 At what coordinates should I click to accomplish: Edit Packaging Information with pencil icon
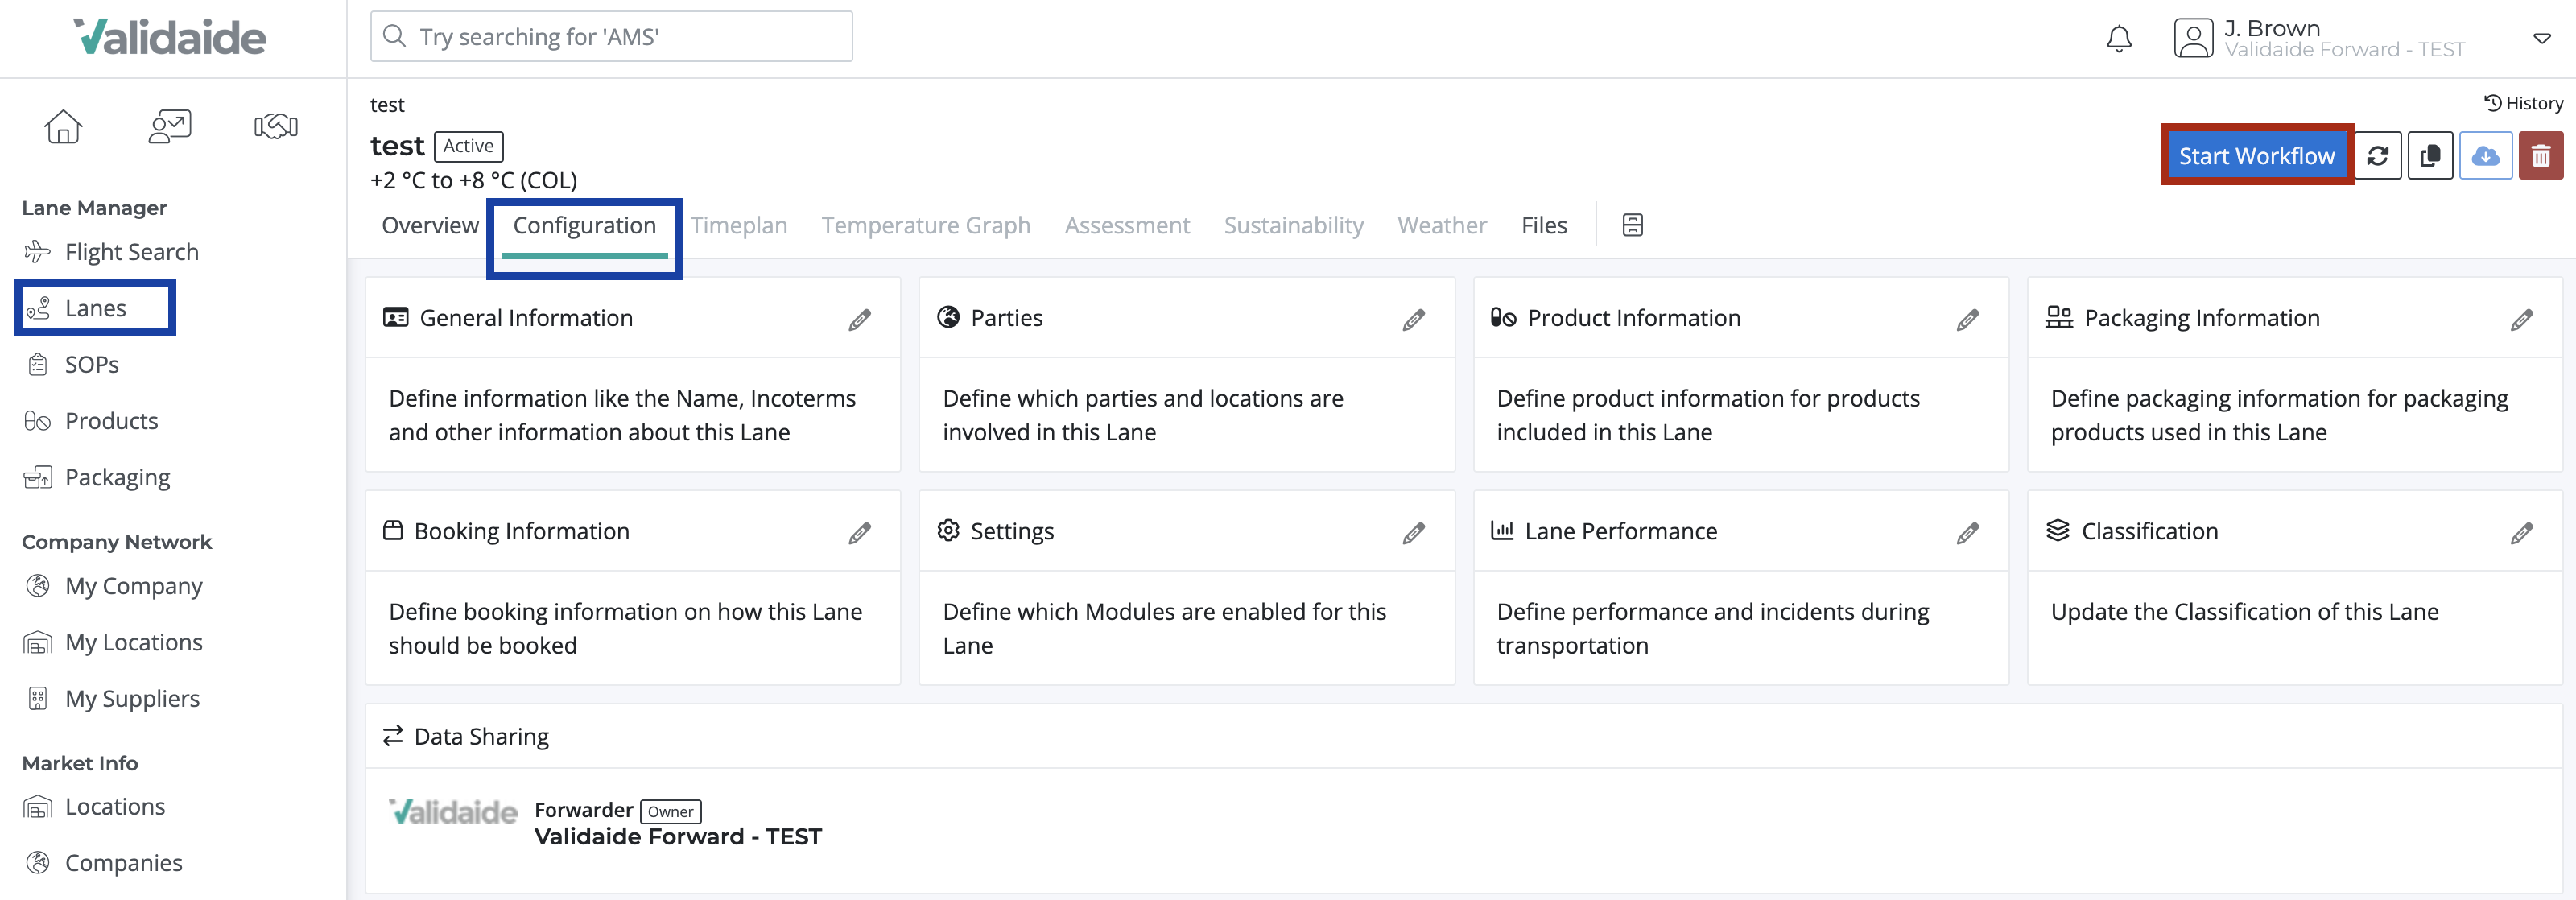(2521, 320)
